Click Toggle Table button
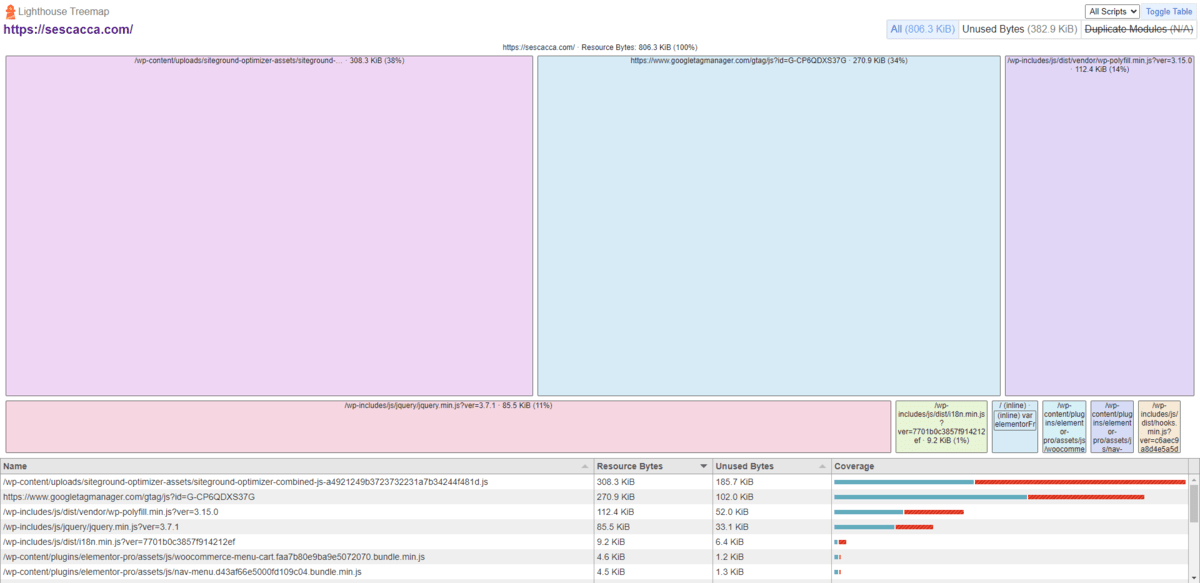1200x583 pixels. 1169,12
